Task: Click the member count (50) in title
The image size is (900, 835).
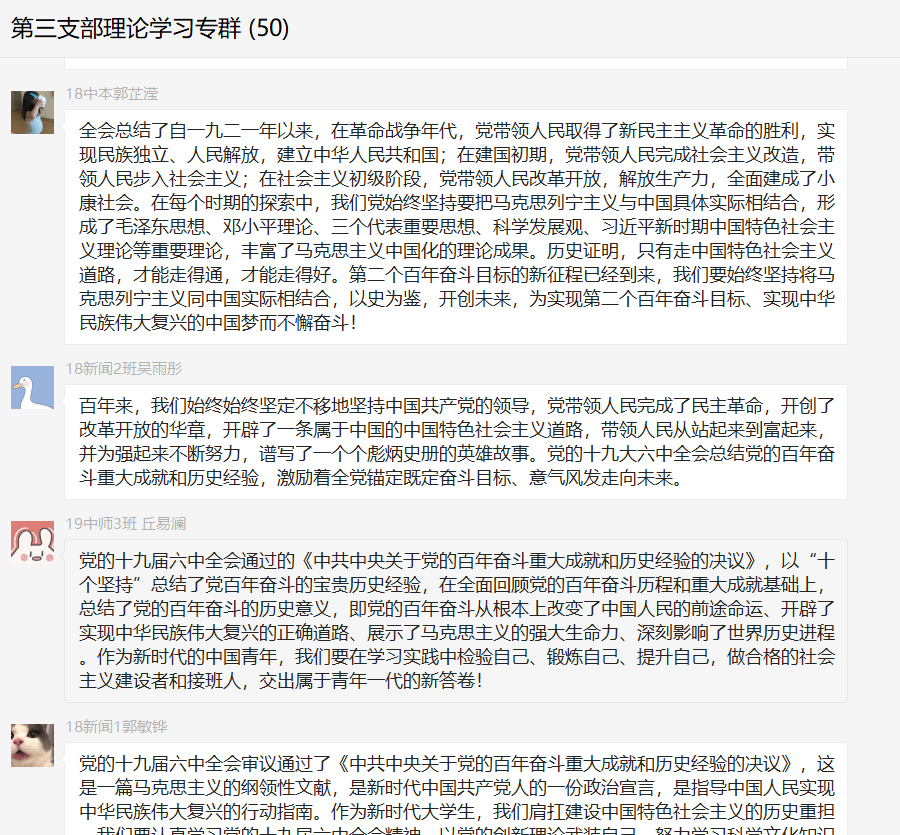Action: [x=269, y=28]
